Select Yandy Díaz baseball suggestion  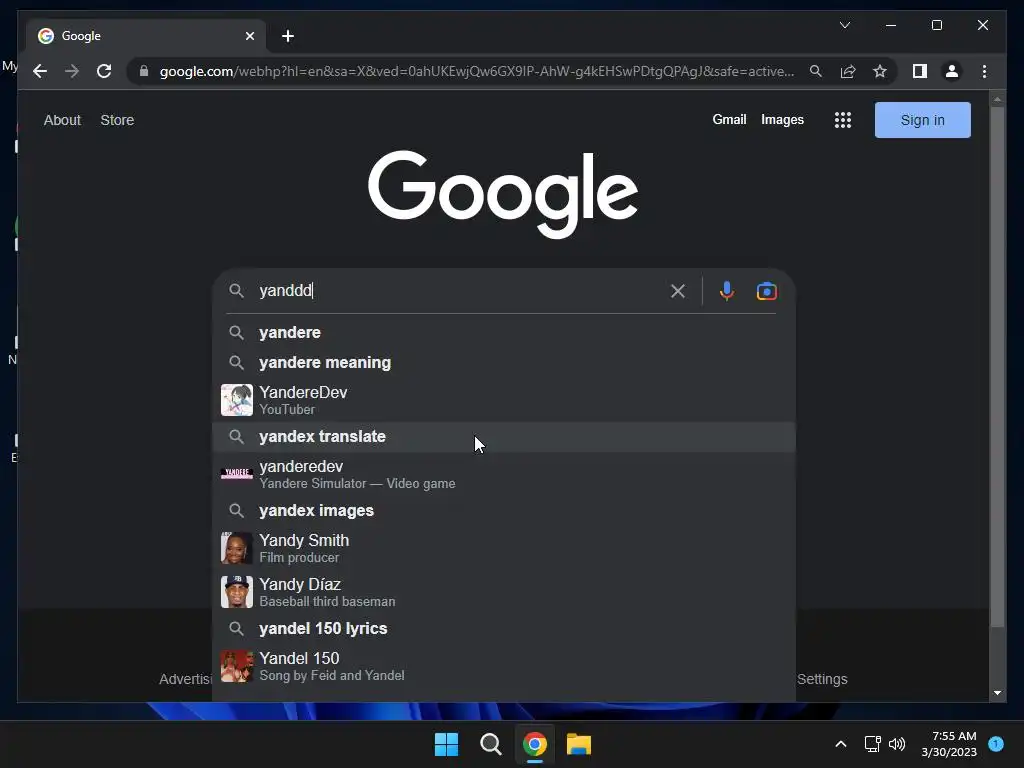pos(504,592)
